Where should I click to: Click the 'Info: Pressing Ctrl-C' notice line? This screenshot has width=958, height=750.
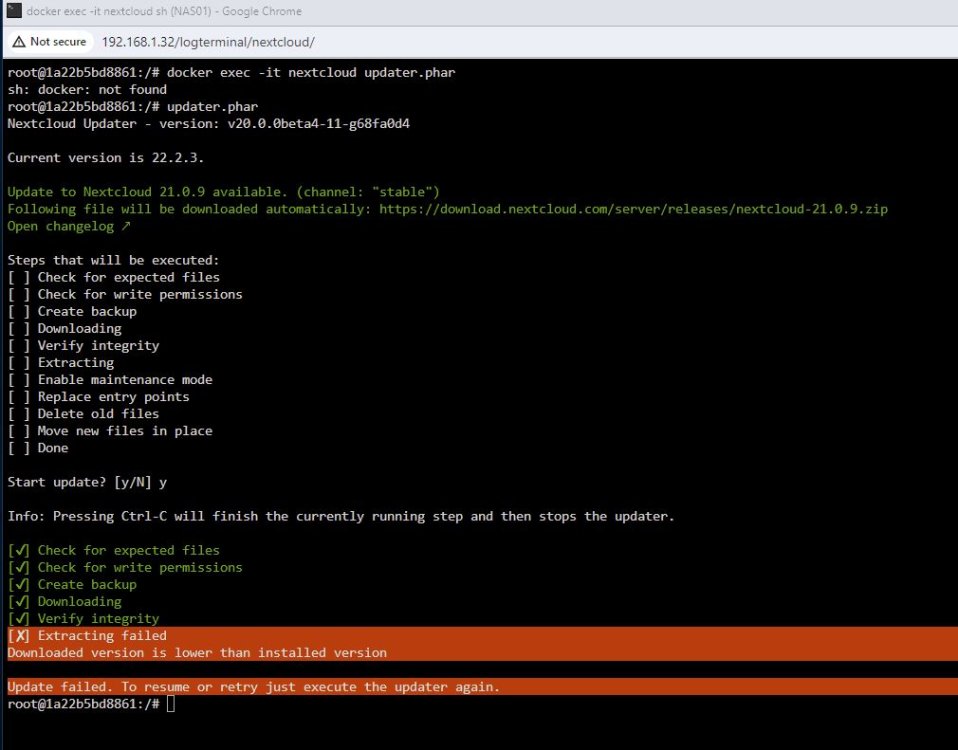(341, 517)
